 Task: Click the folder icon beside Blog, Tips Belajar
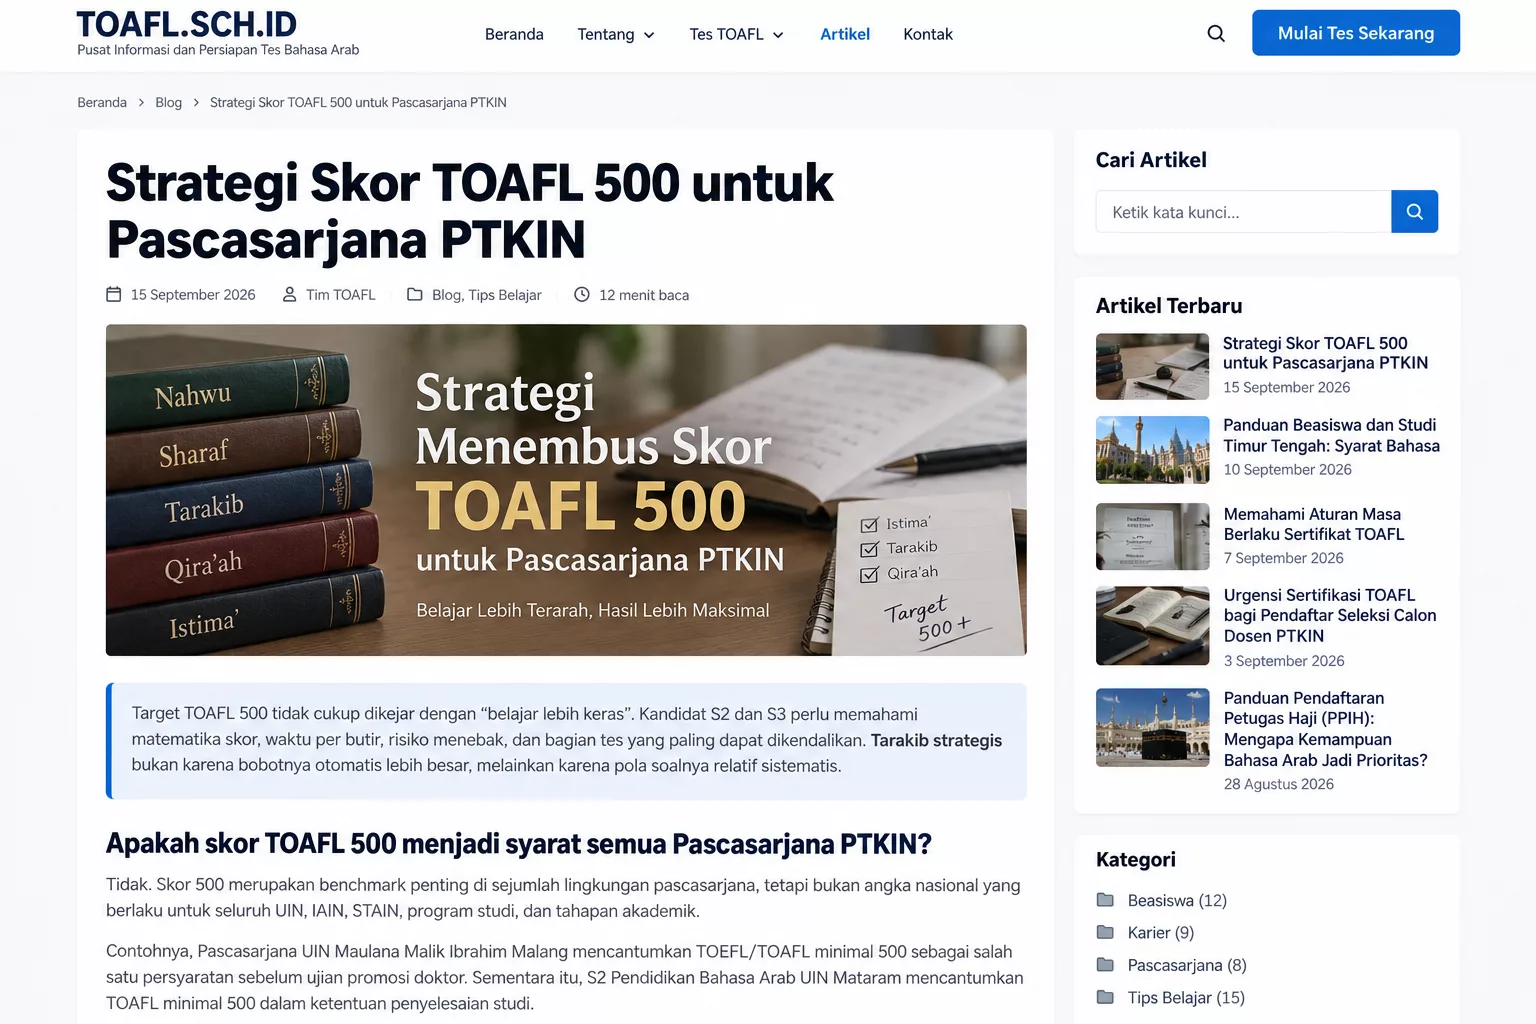tap(415, 295)
